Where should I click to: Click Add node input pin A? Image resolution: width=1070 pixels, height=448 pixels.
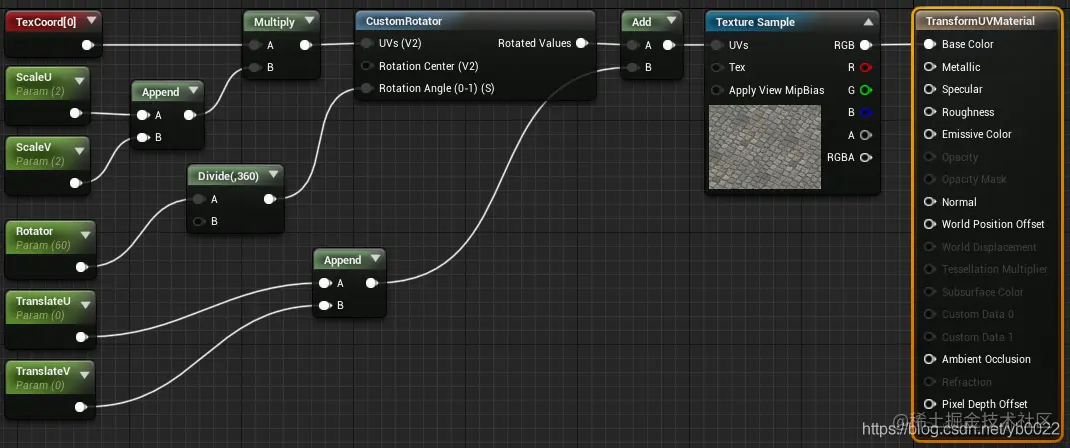tap(633, 46)
